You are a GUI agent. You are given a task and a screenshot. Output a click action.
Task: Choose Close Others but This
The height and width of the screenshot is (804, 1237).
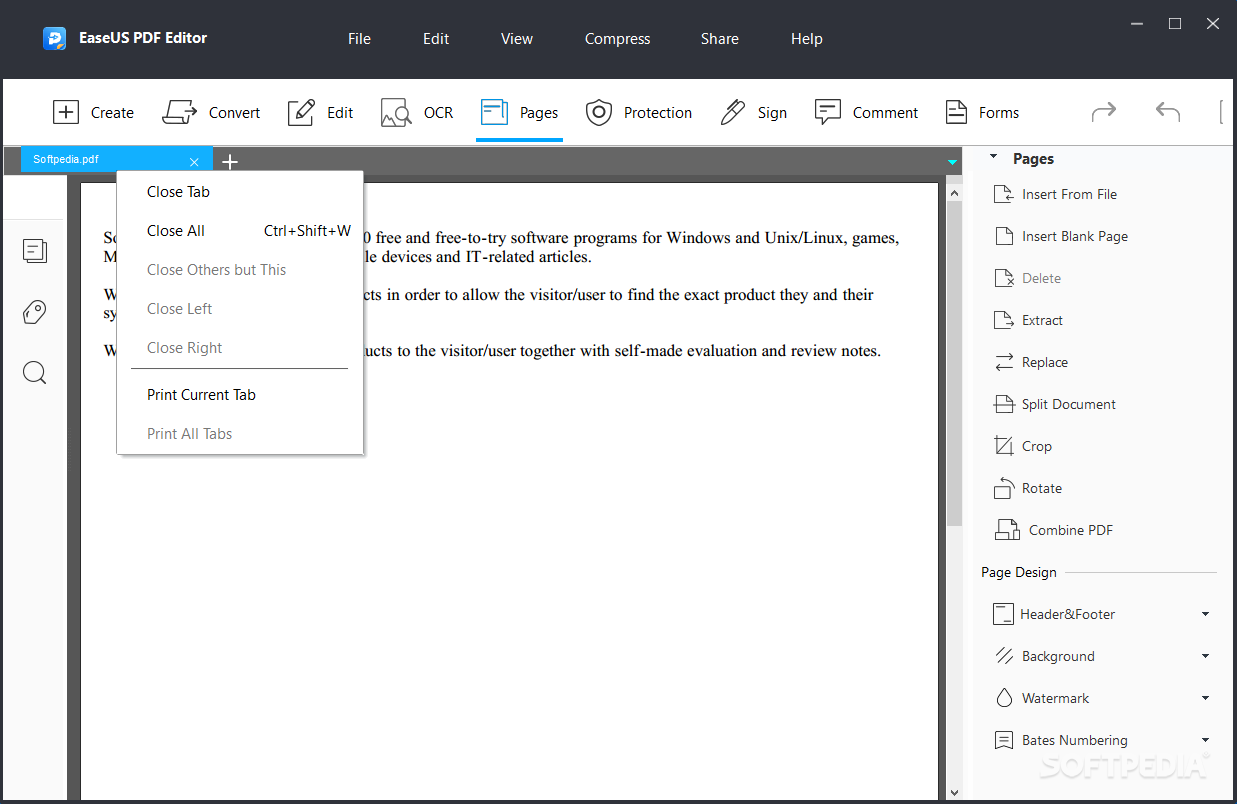click(240, 270)
